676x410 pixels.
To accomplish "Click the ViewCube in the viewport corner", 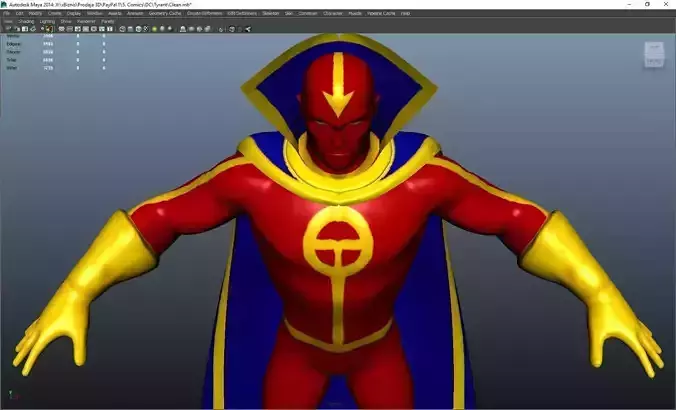I will [654, 55].
